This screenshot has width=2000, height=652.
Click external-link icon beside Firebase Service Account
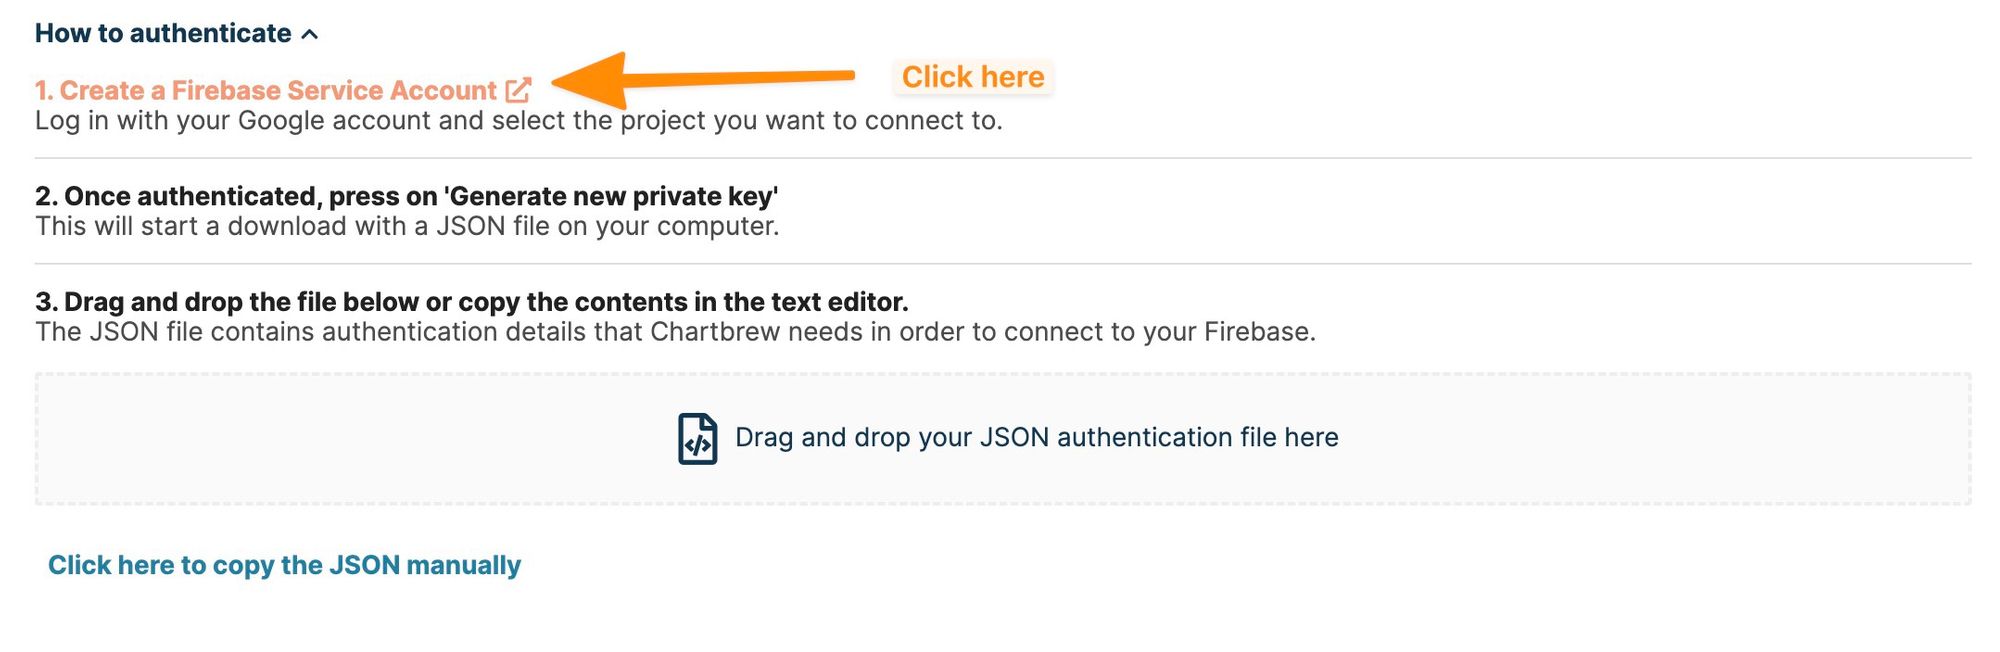(518, 91)
